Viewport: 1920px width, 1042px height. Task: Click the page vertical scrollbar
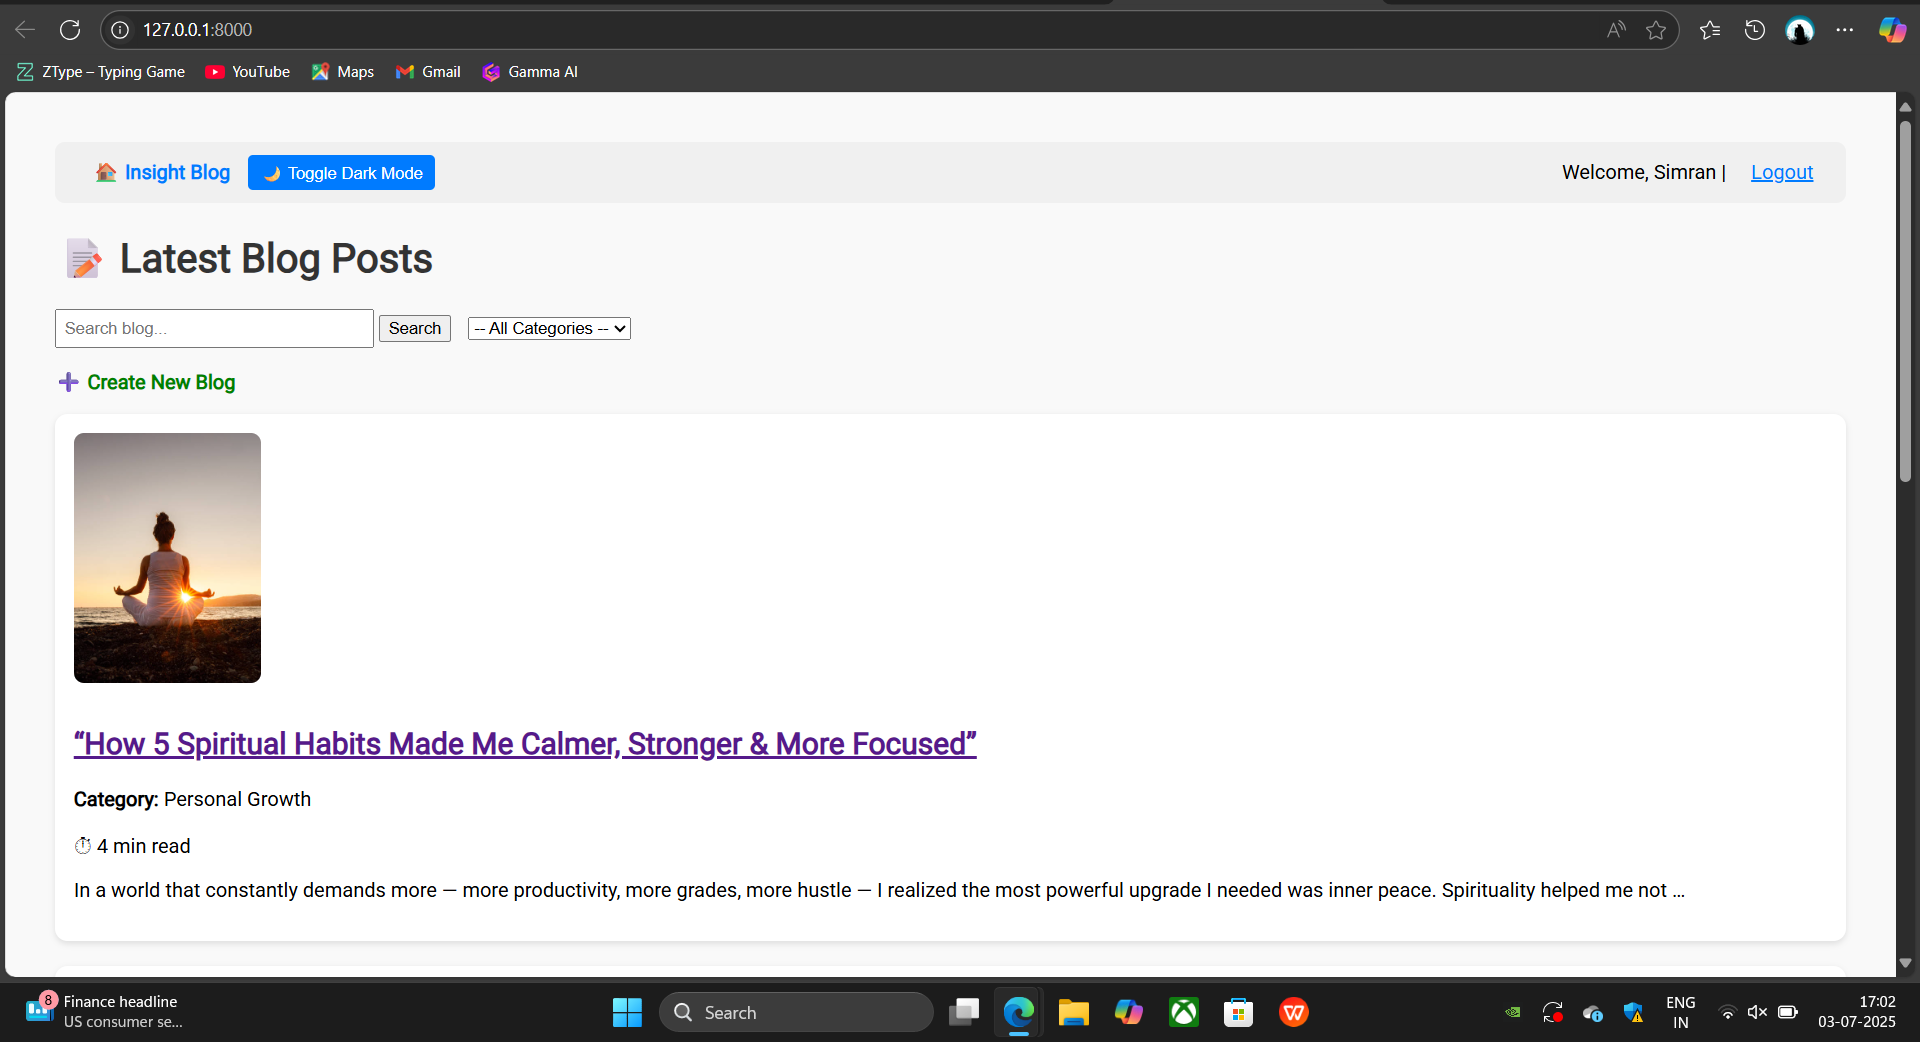pyautogui.click(x=1905, y=300)
